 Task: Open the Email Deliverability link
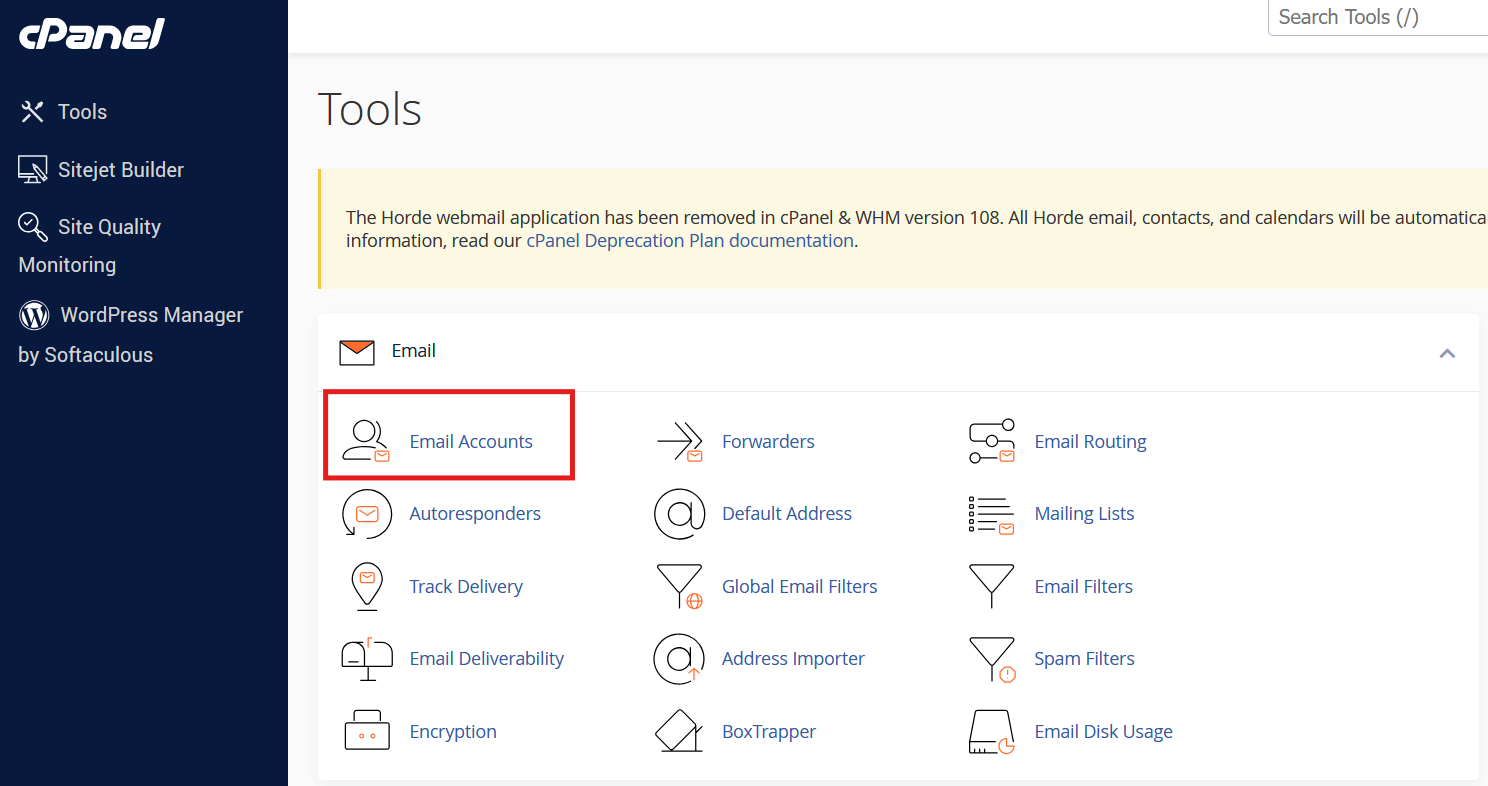point(487,658)
